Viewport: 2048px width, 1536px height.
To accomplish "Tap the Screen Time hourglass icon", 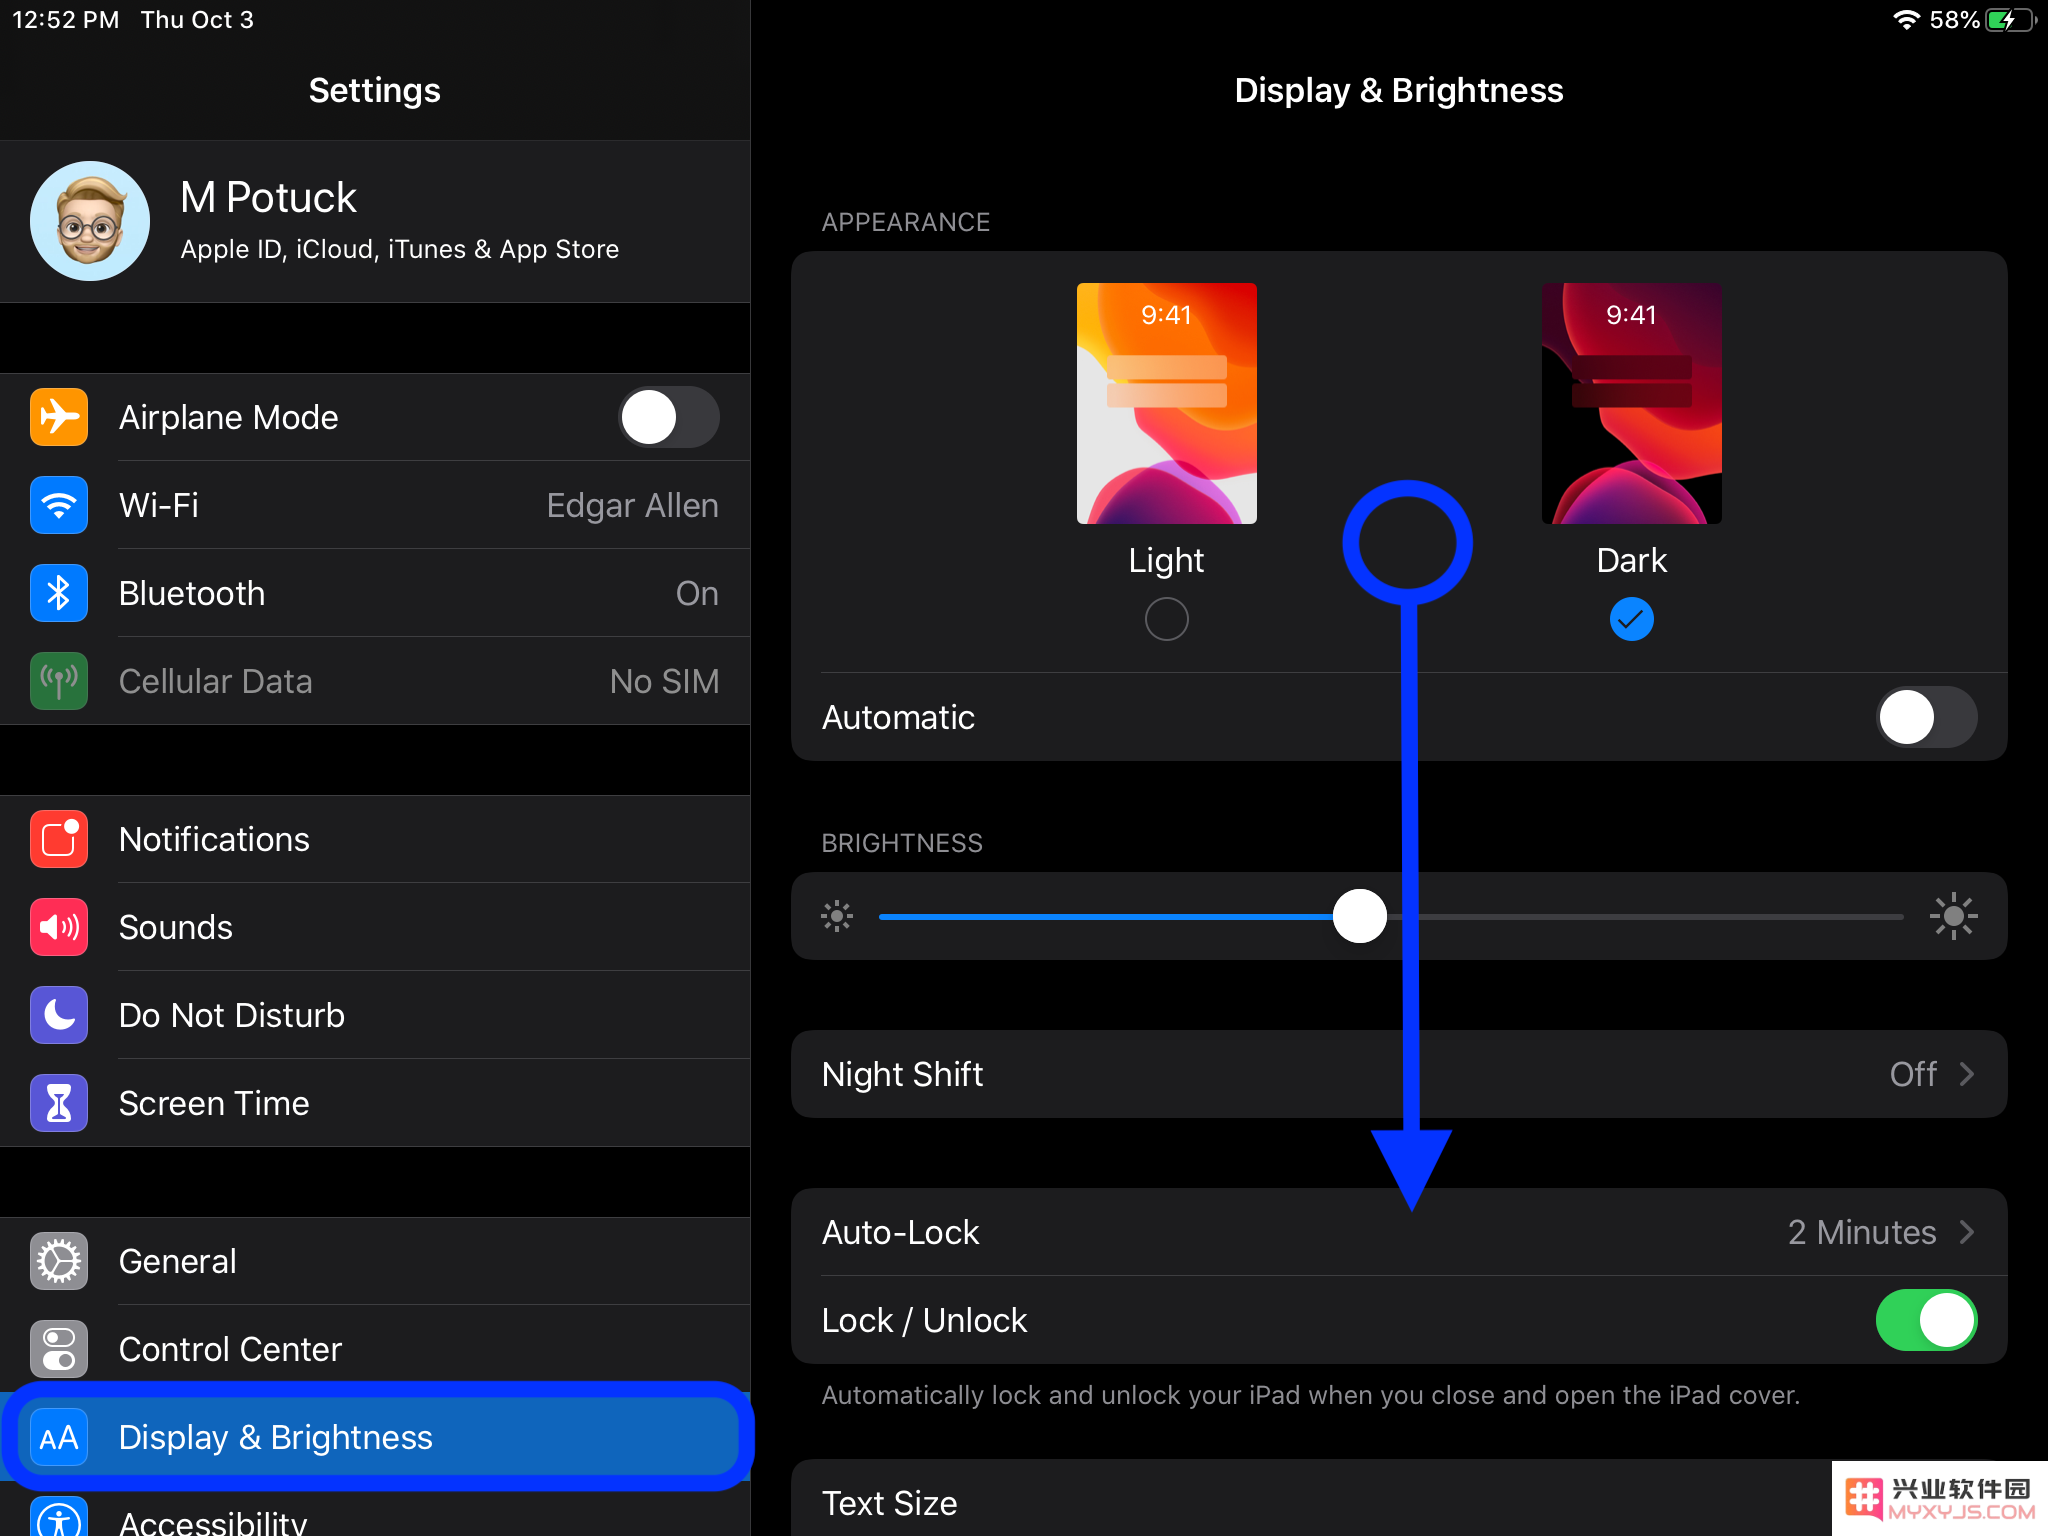I will pos(59,1103).
